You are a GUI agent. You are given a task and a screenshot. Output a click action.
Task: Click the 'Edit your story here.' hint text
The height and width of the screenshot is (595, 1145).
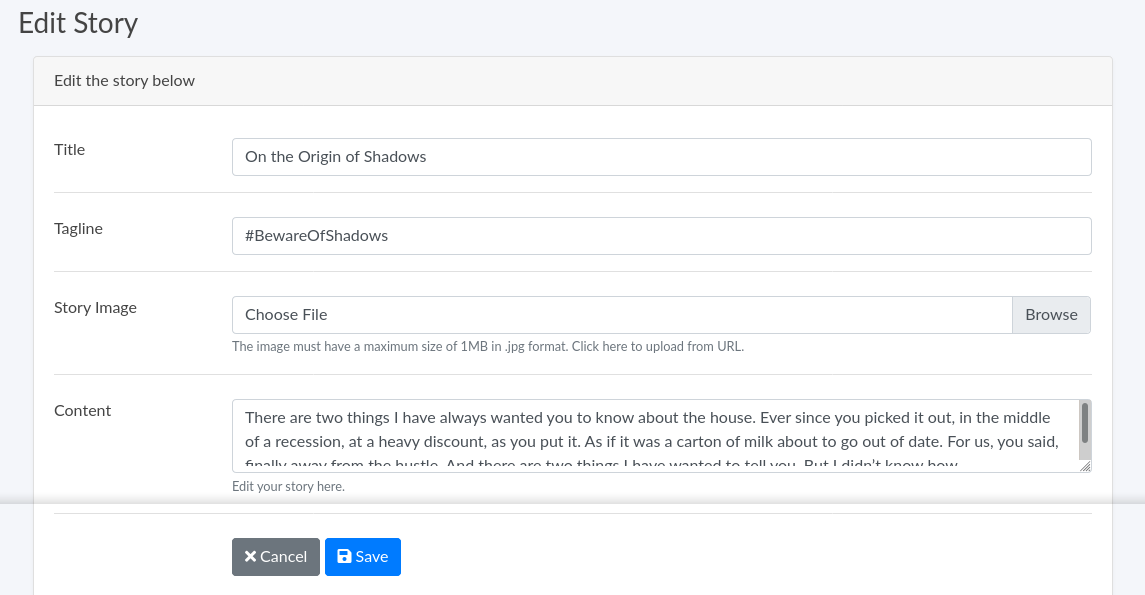(288, 487)
